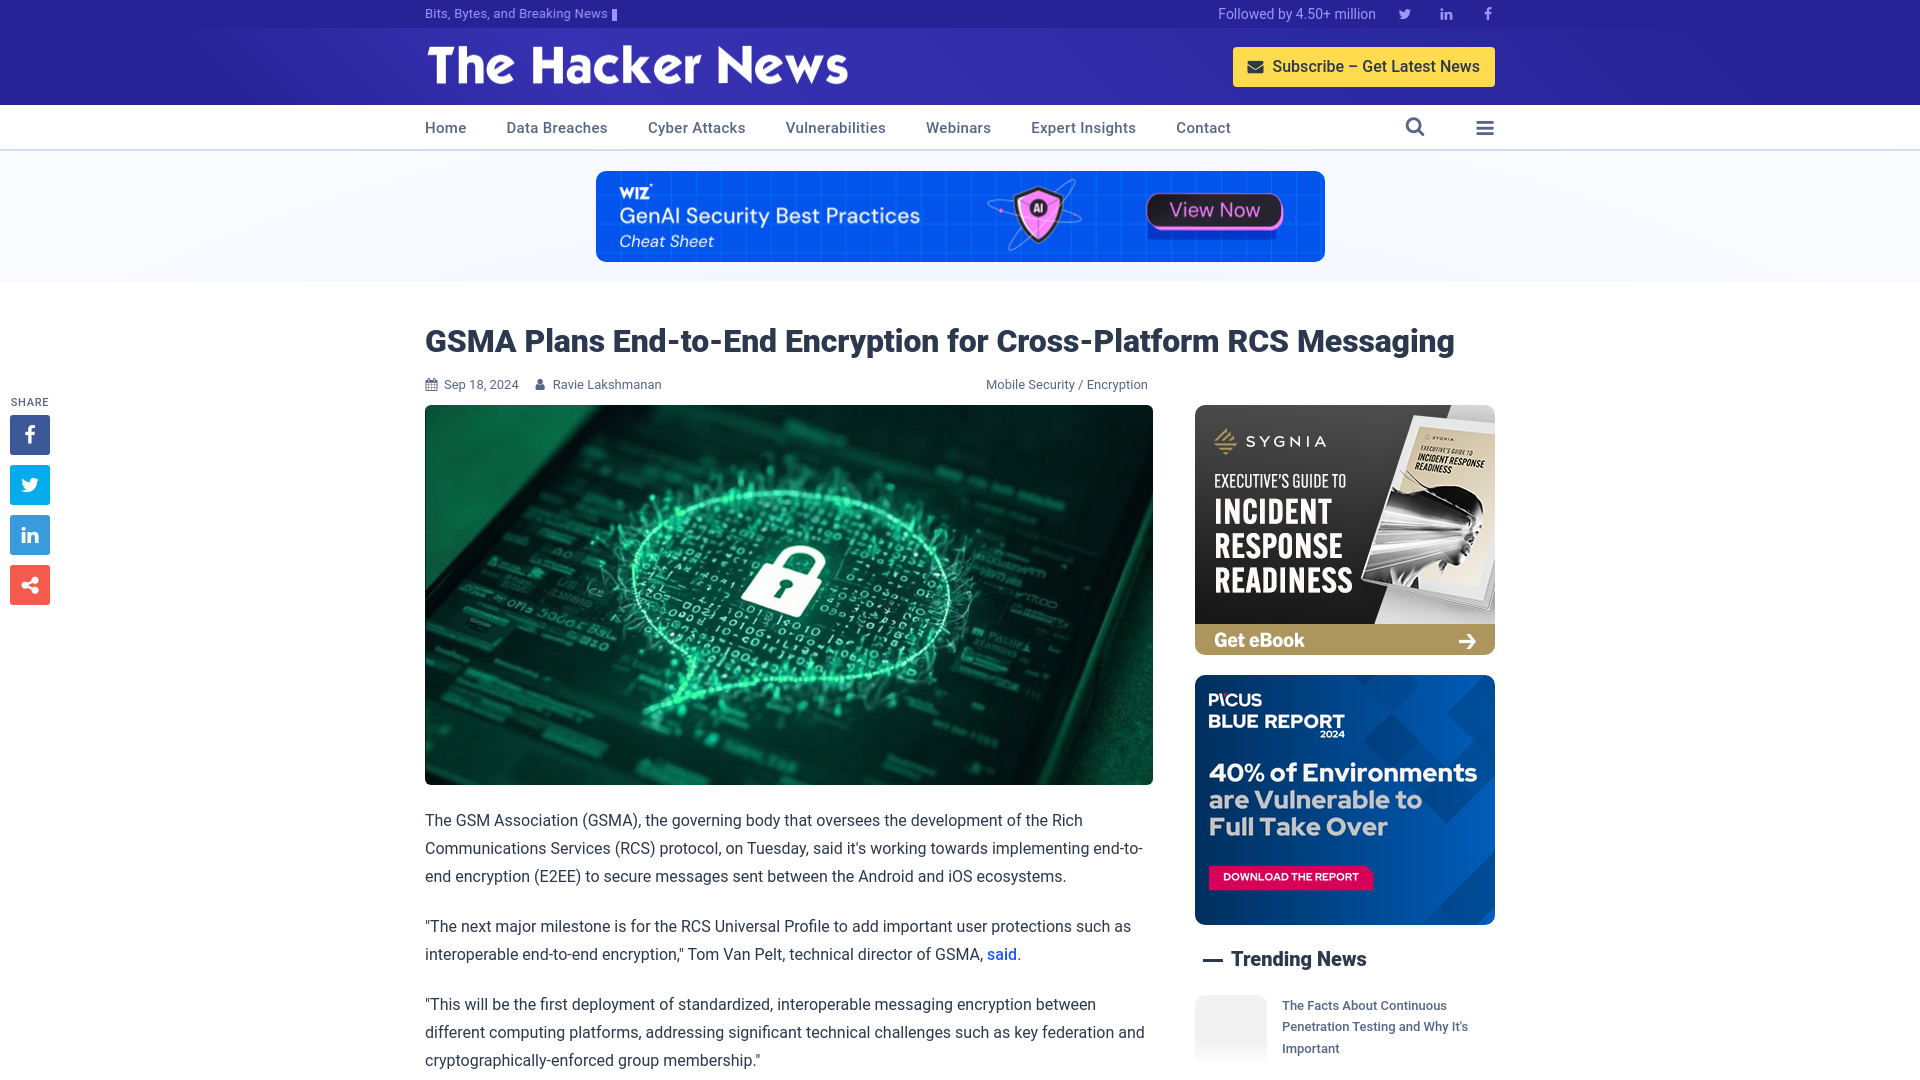Click the Expert Insights menu item
Image resolution: width=1920 pixels, height=1080 pixels.
point(1083,128)
